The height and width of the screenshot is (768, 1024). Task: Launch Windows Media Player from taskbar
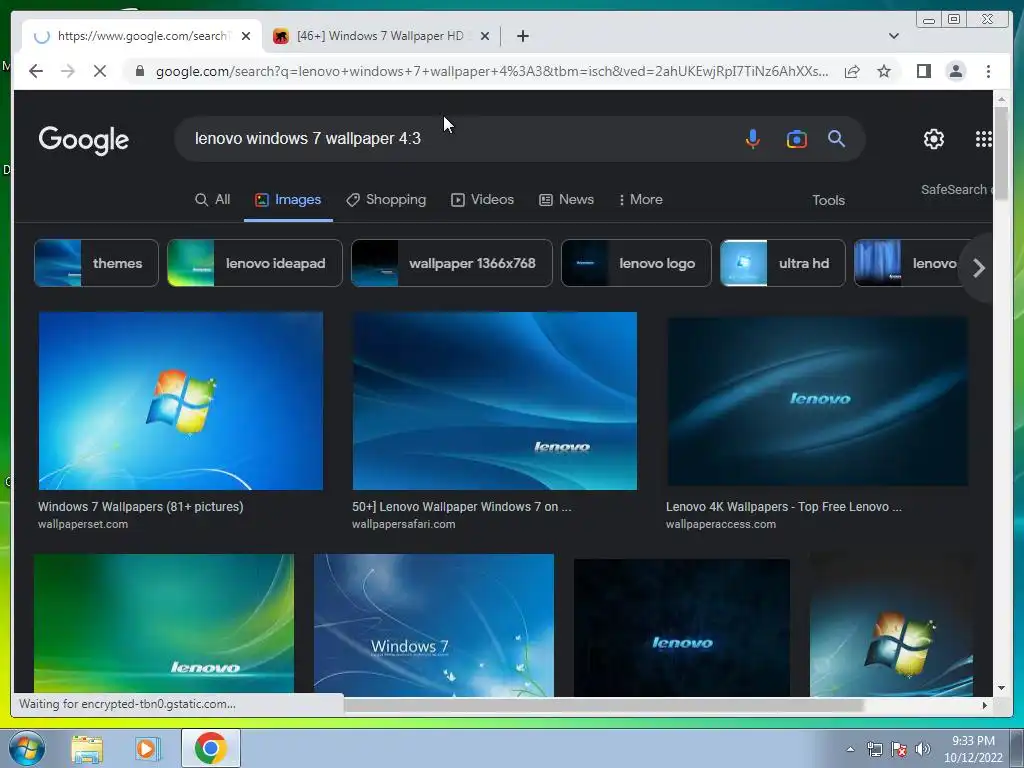(x=148, y=749)
